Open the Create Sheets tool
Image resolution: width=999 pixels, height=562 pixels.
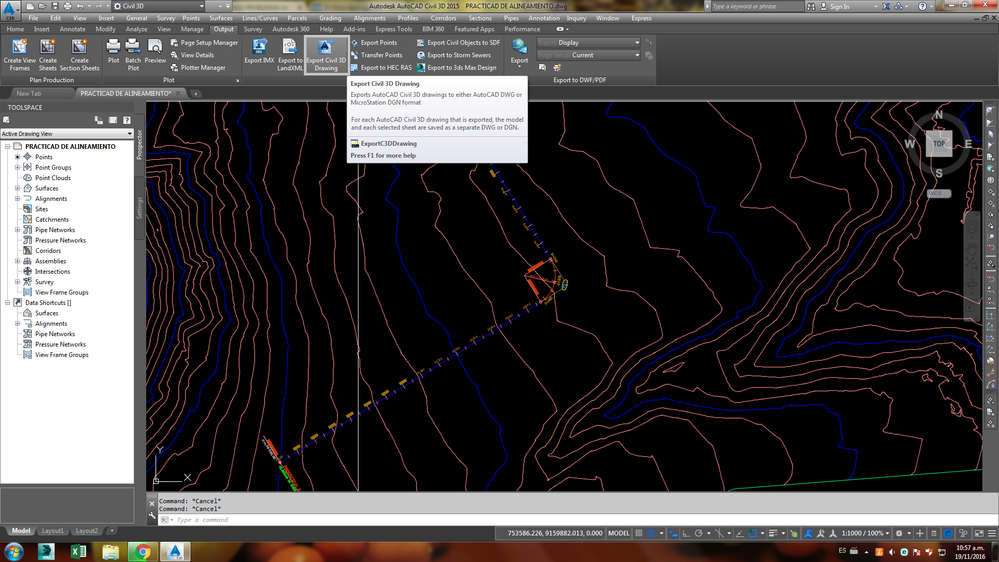tap(47, 55)
